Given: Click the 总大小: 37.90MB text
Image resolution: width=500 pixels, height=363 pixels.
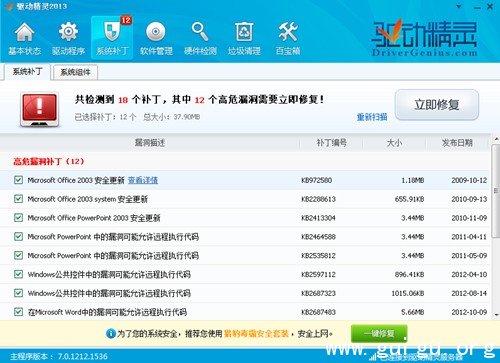Looking at the screenshot, I should click(x=172, y=117).
